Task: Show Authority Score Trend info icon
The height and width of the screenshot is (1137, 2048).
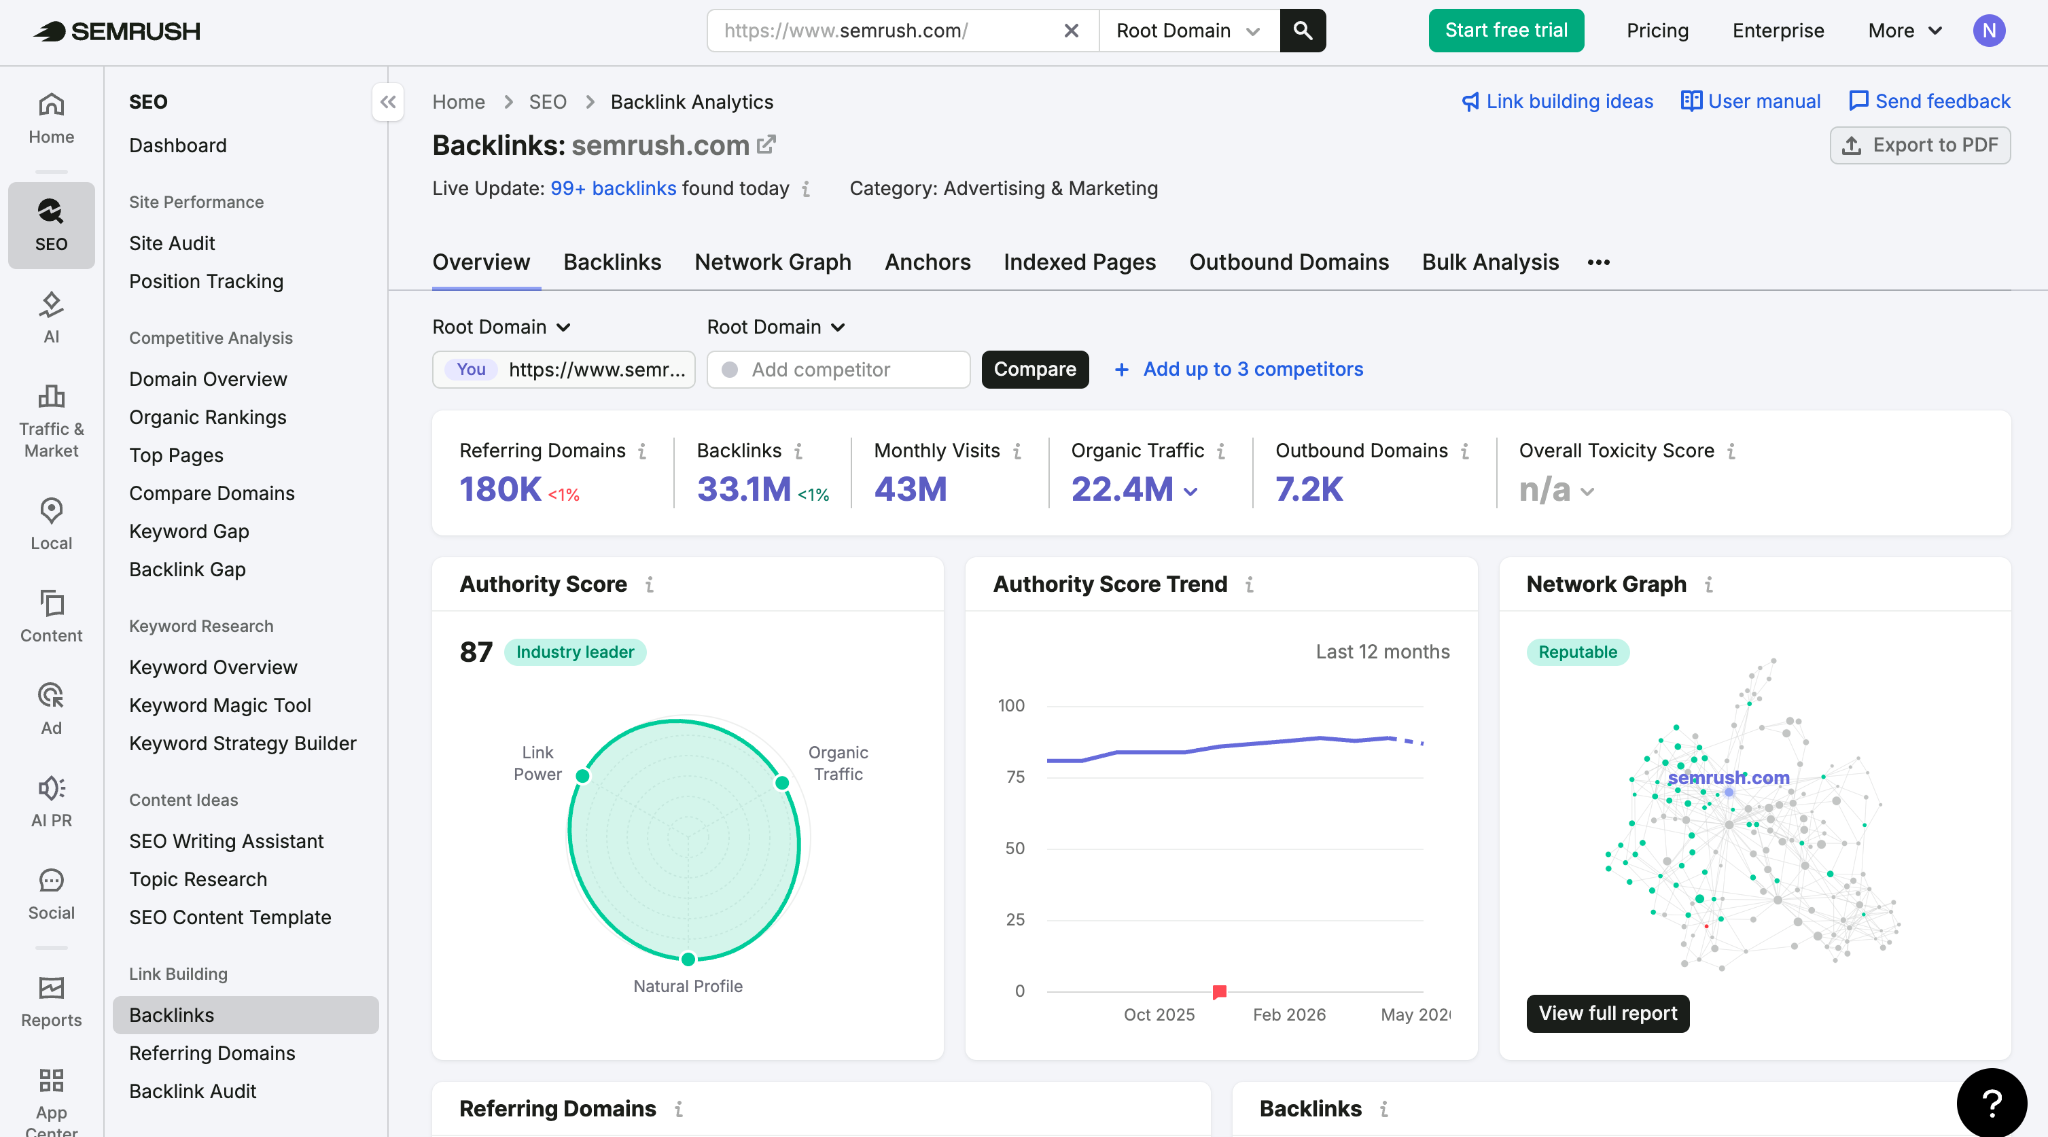Action: pyautogui.click(x=1249, y=584)
